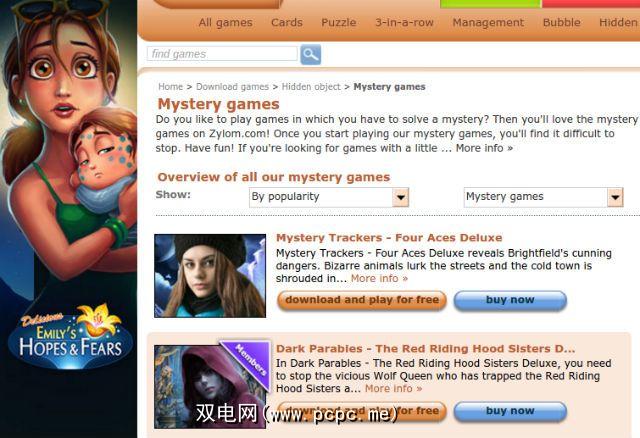Click the Home breadcrumb link
This screenshot has height=438, width=640.
coord(171,87)
